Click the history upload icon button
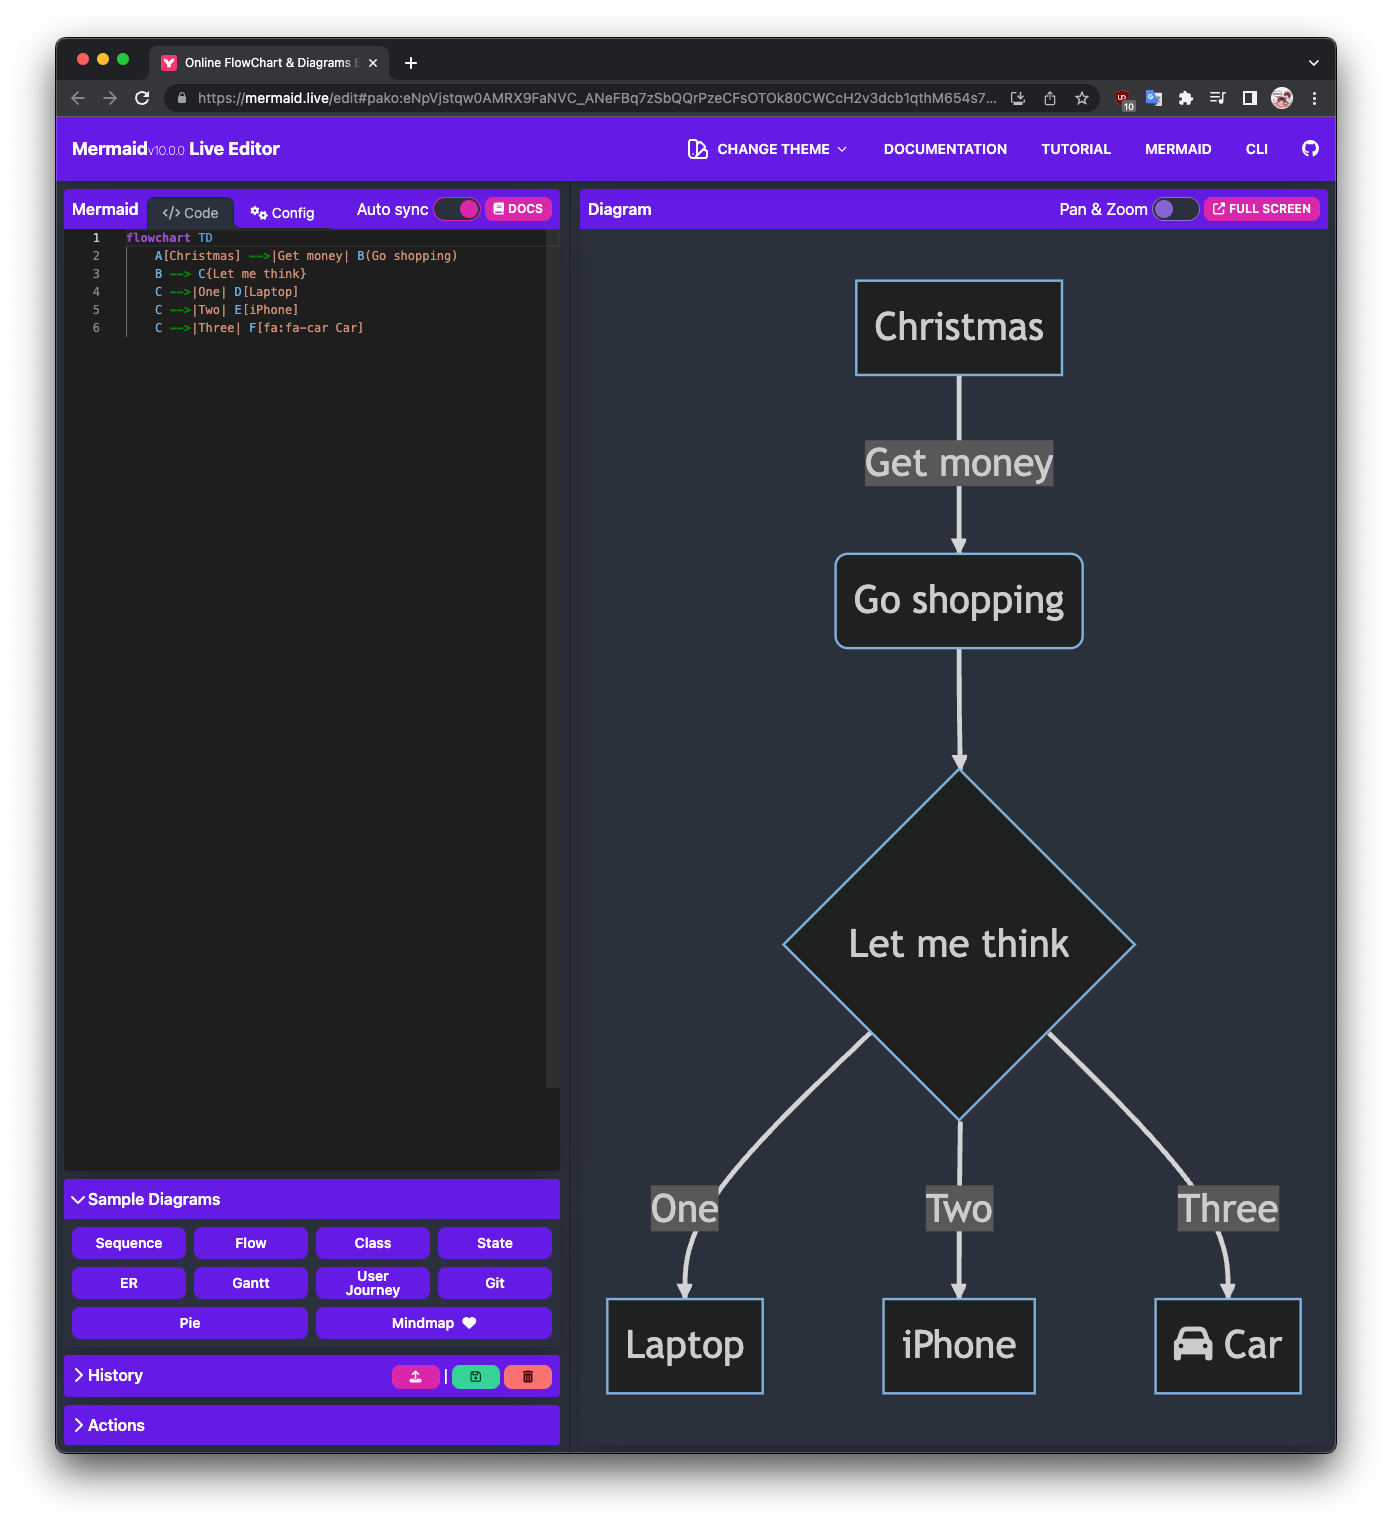The height and width of the screenshot is (1527, 1392). click(415, 1377)
